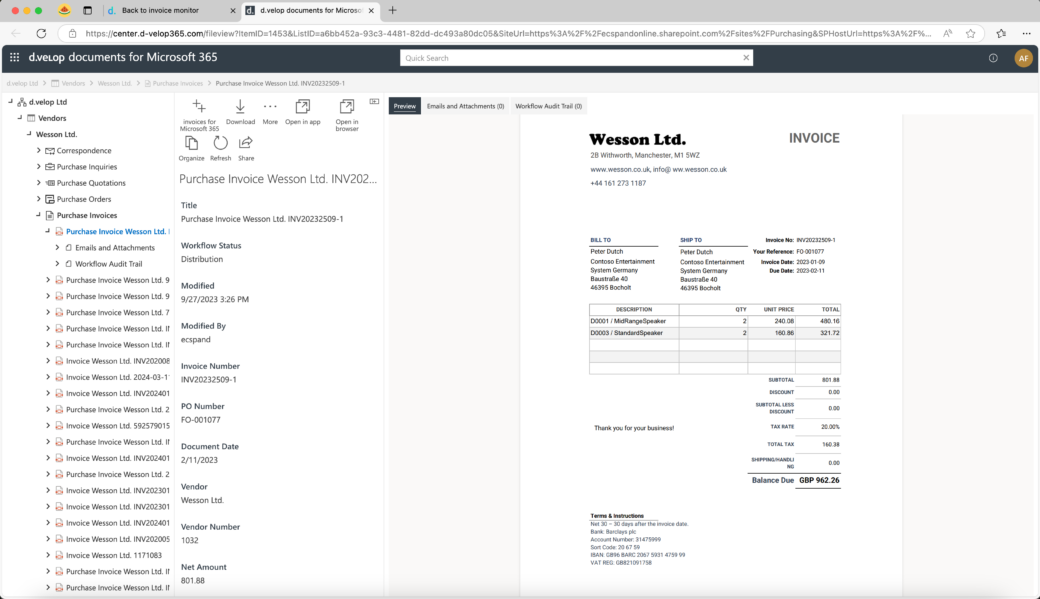Image resolution: width=1040 pixels, height=599 pixels.
Task: Collapse the Wesson Ltd. tree node
Action: [x=29, y=133]
